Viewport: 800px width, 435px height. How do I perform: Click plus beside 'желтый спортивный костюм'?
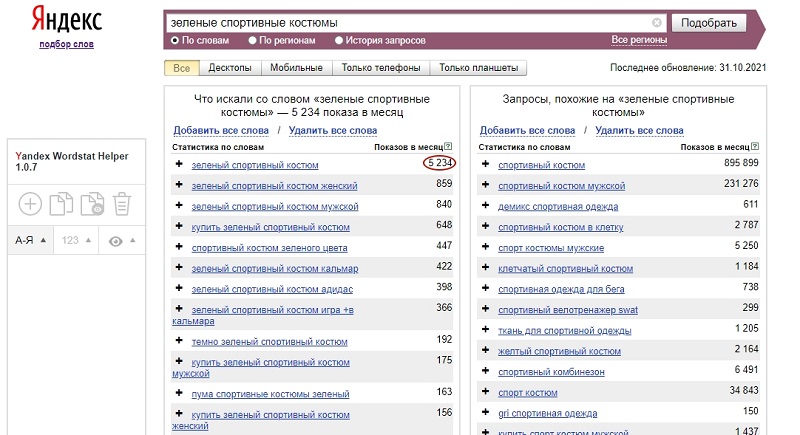coord(486,350)
